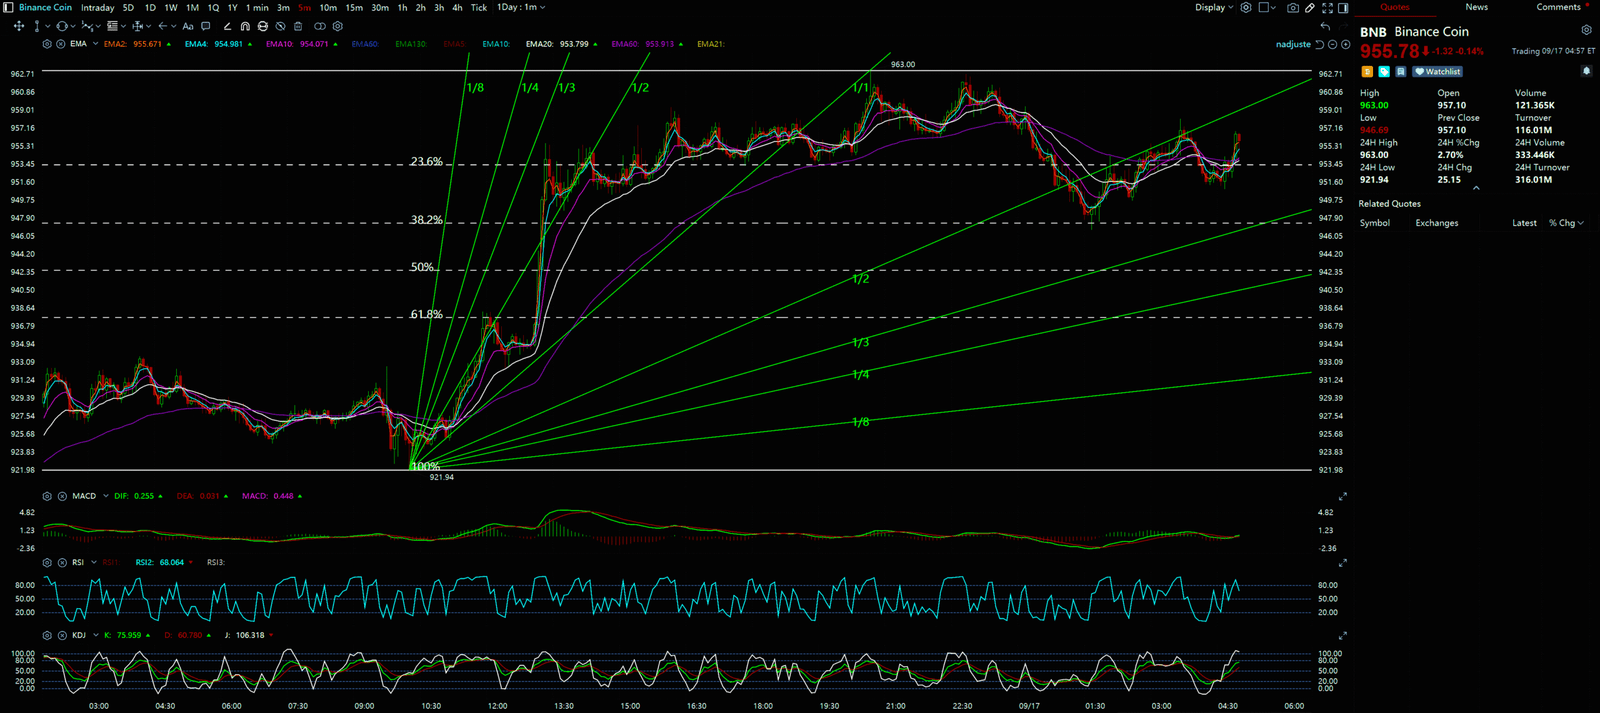Select the 61.8% Fibonacci level label

point(426,314)
